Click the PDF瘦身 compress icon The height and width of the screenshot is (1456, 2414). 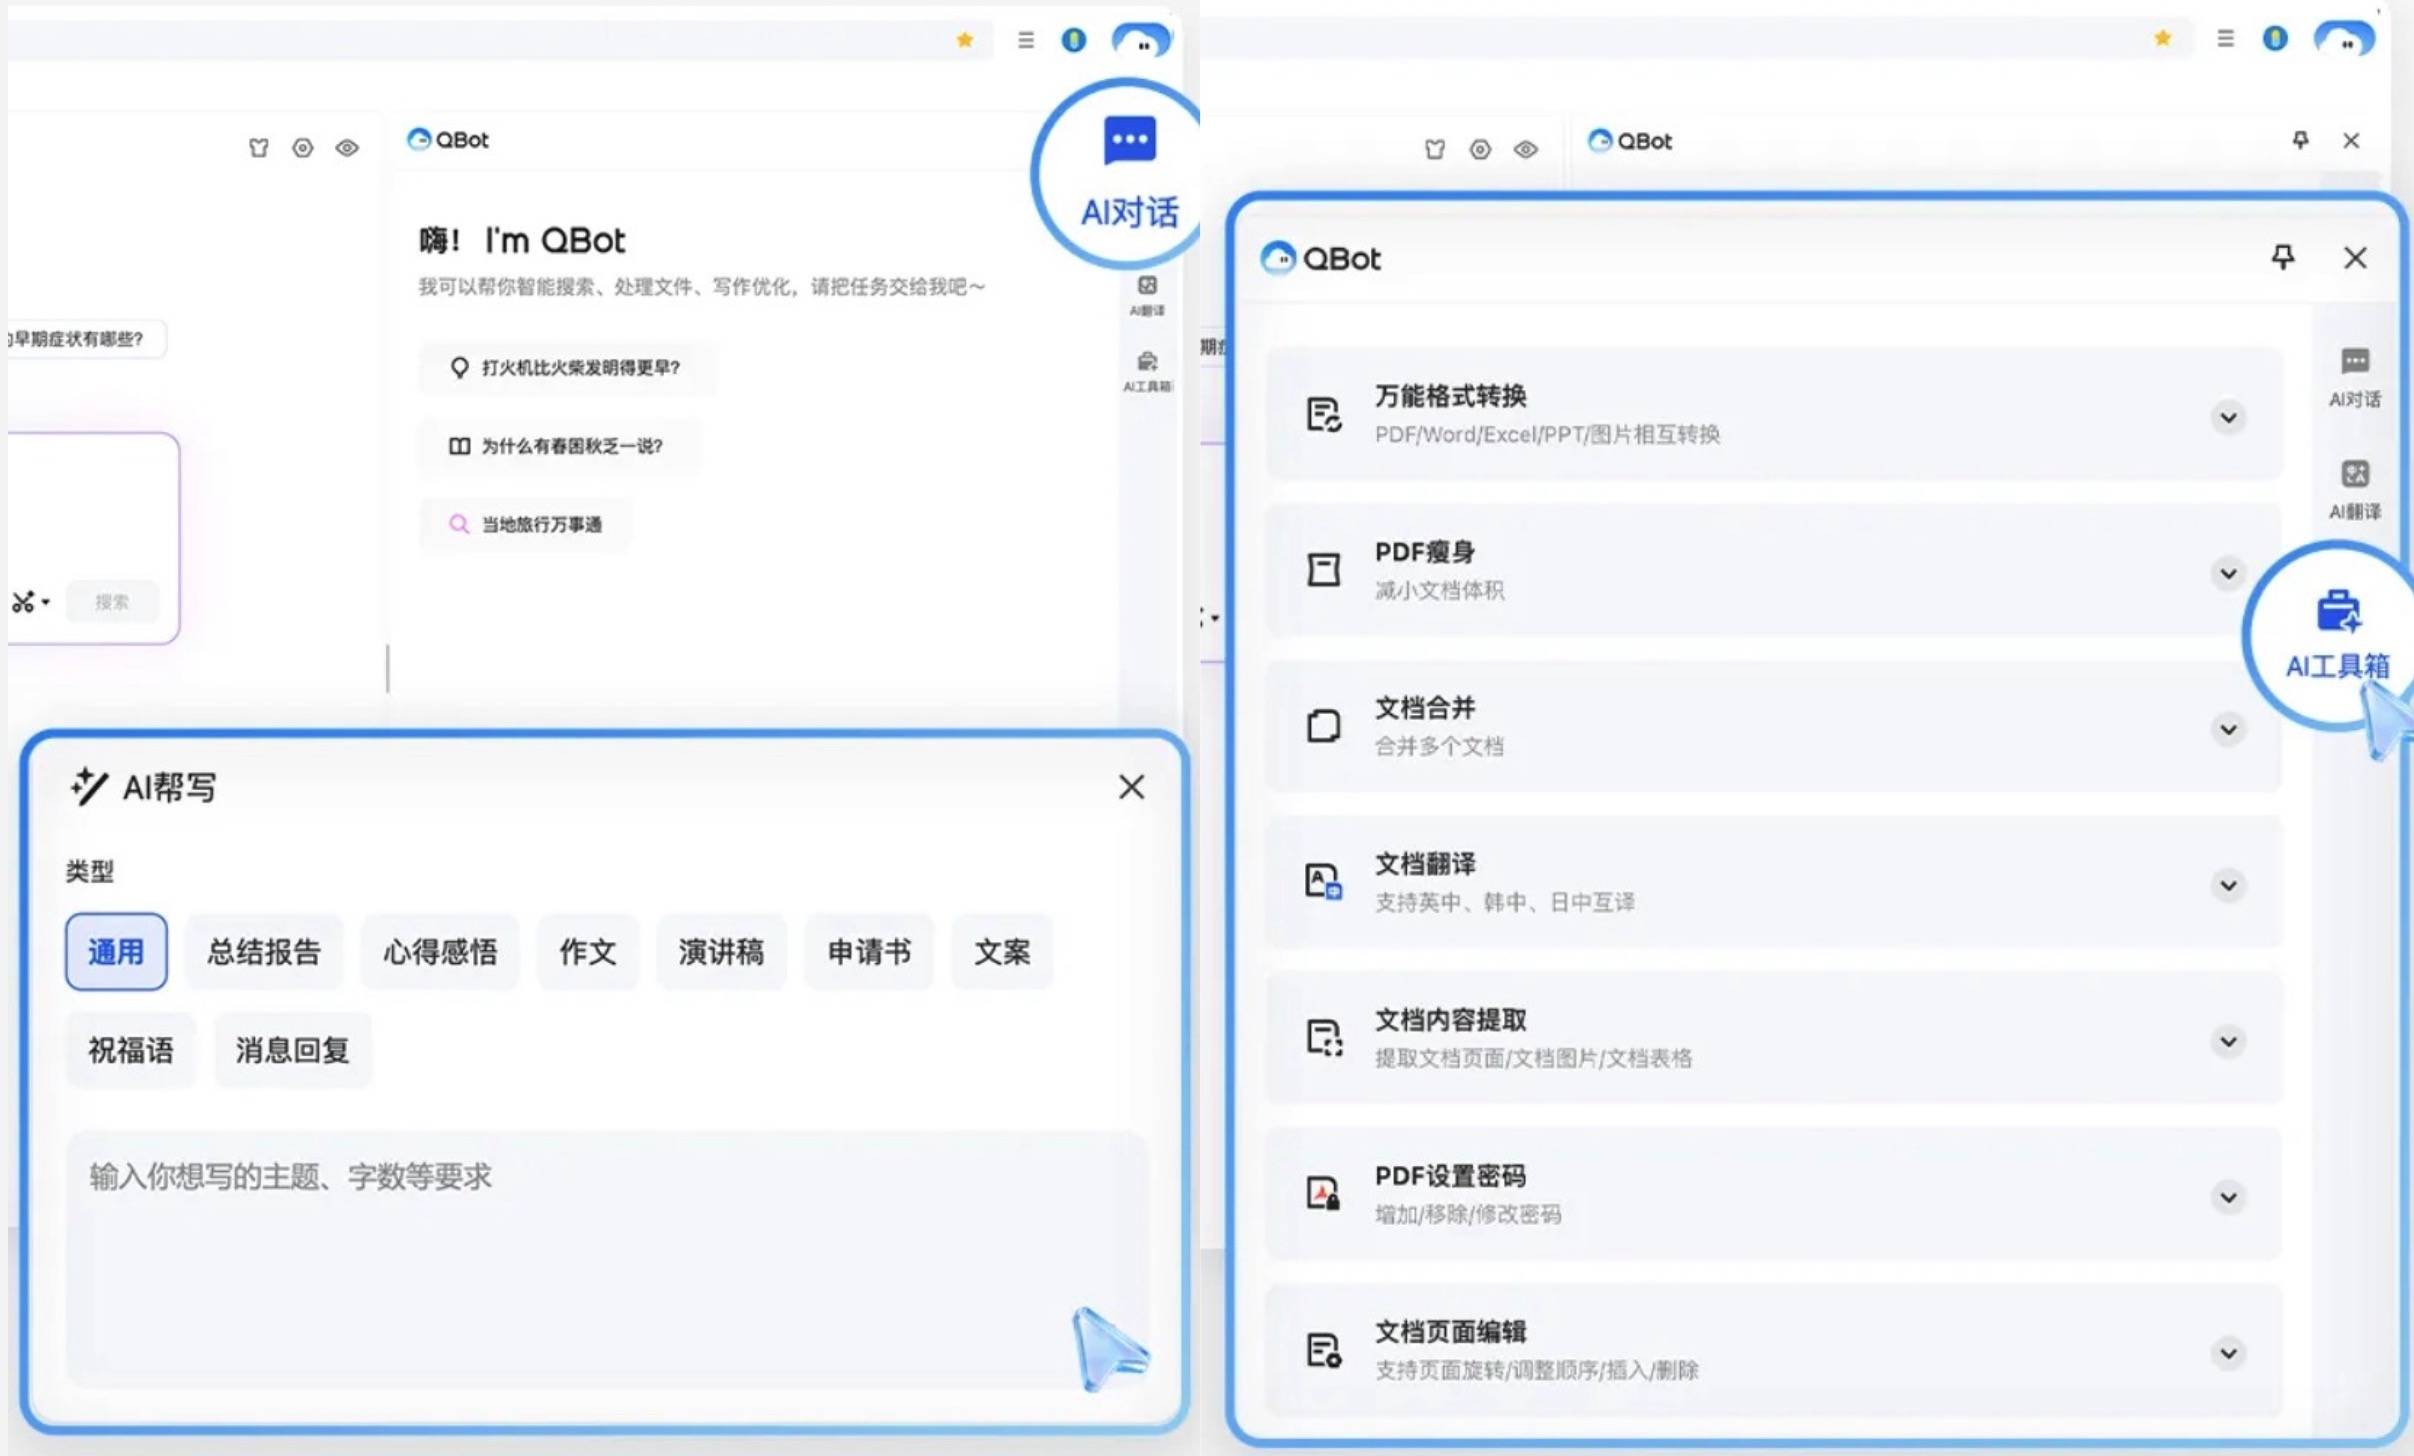[1324, 570]
